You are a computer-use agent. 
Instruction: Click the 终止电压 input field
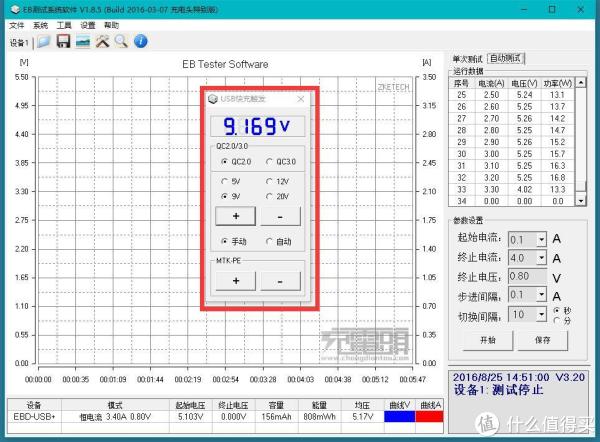coord(527,276)
